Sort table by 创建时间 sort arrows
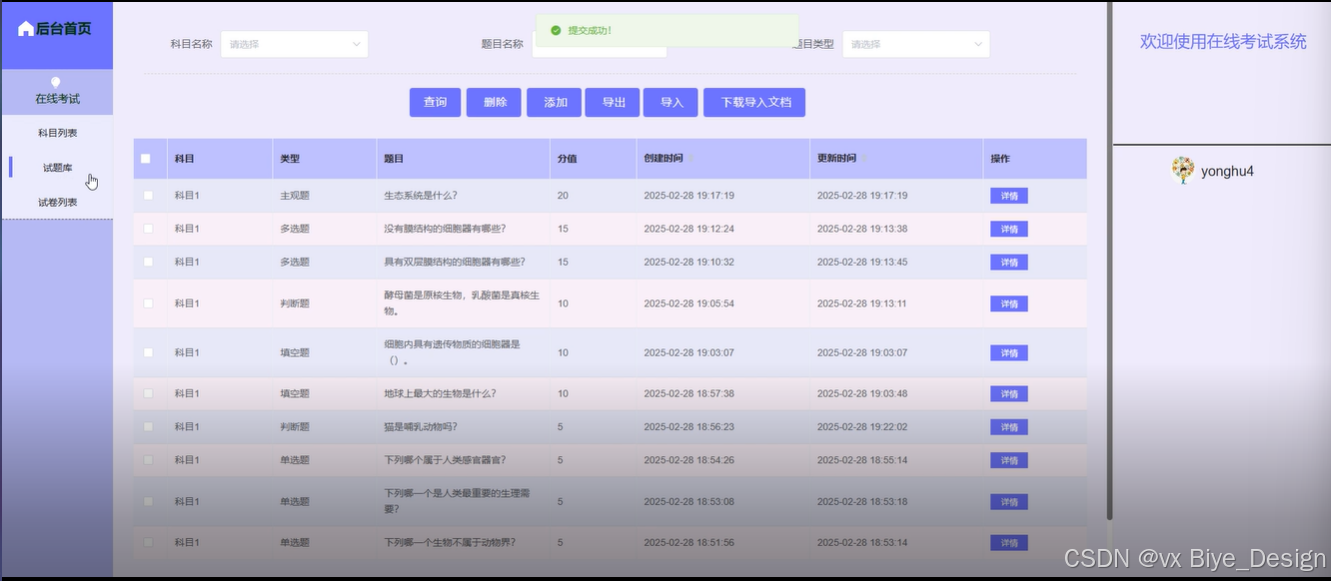 pyautogui.click(x=692, y=159)
